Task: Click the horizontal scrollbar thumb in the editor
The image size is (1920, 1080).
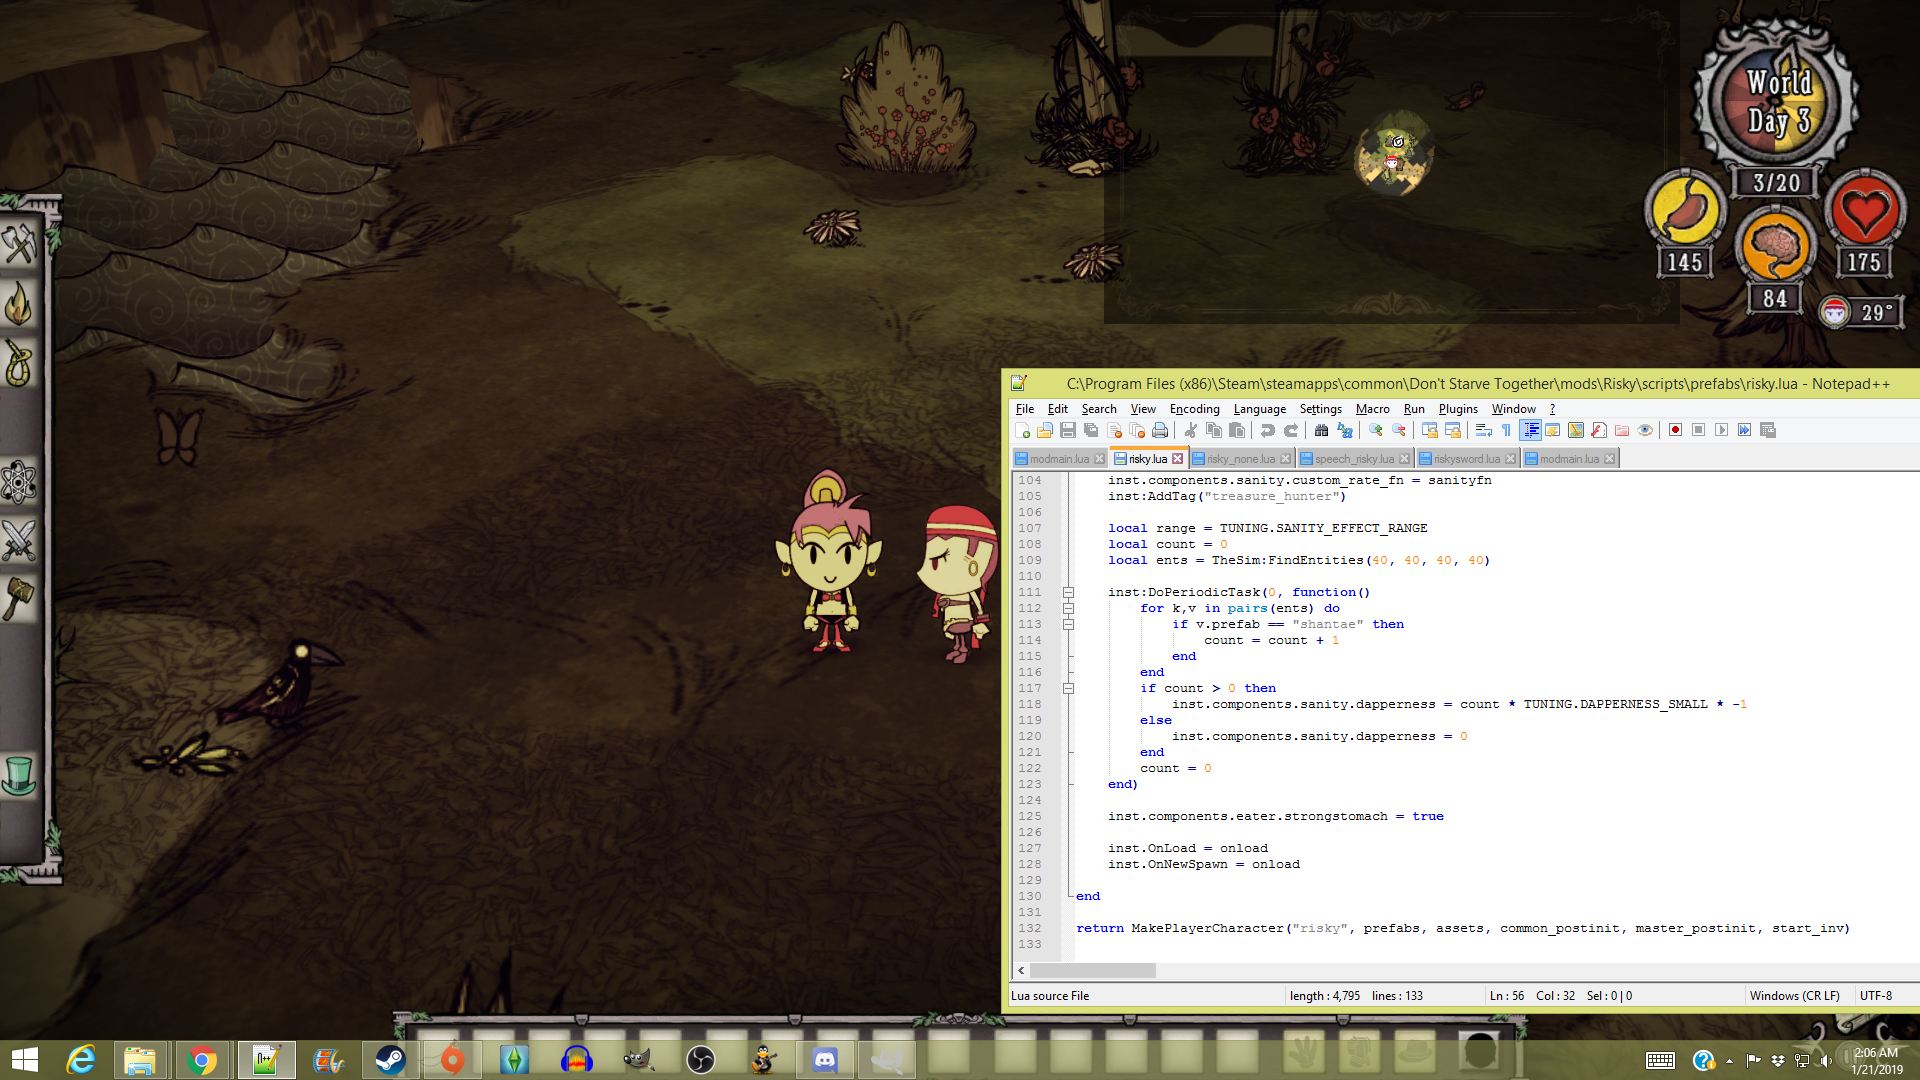Action: 1092,970
